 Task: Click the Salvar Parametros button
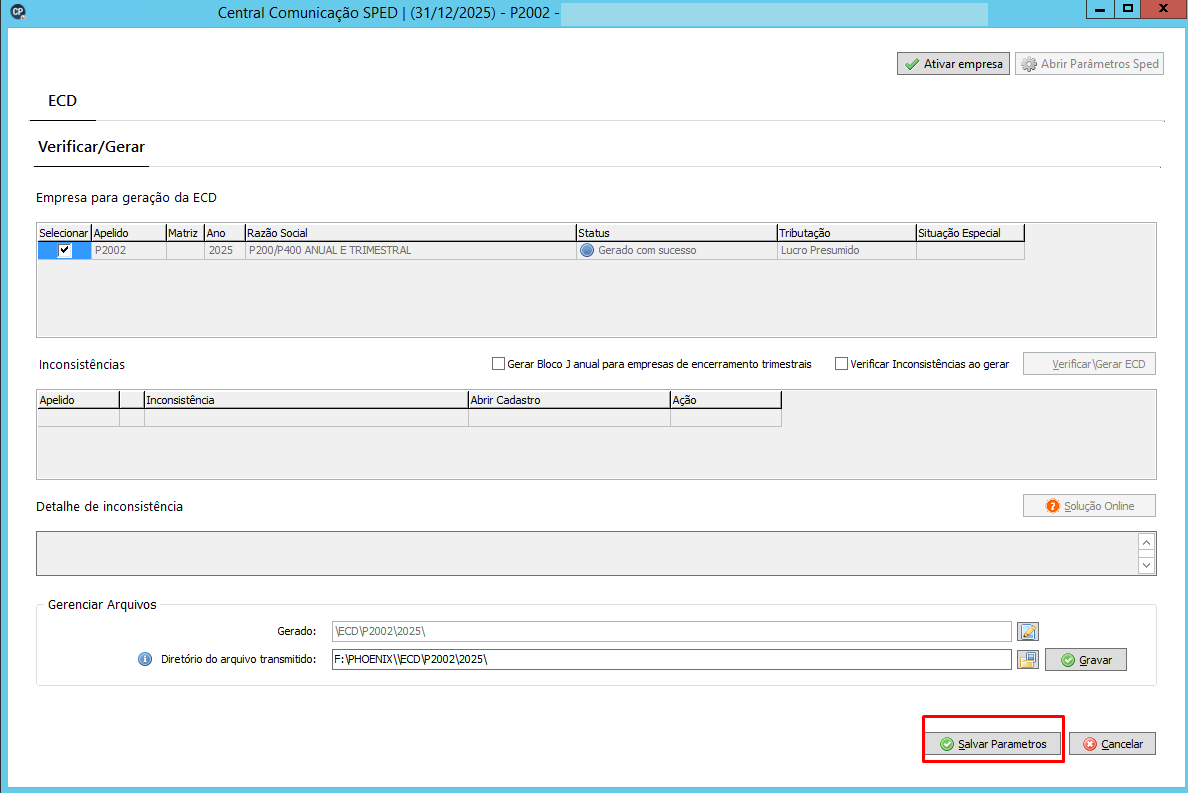point(993,744)
